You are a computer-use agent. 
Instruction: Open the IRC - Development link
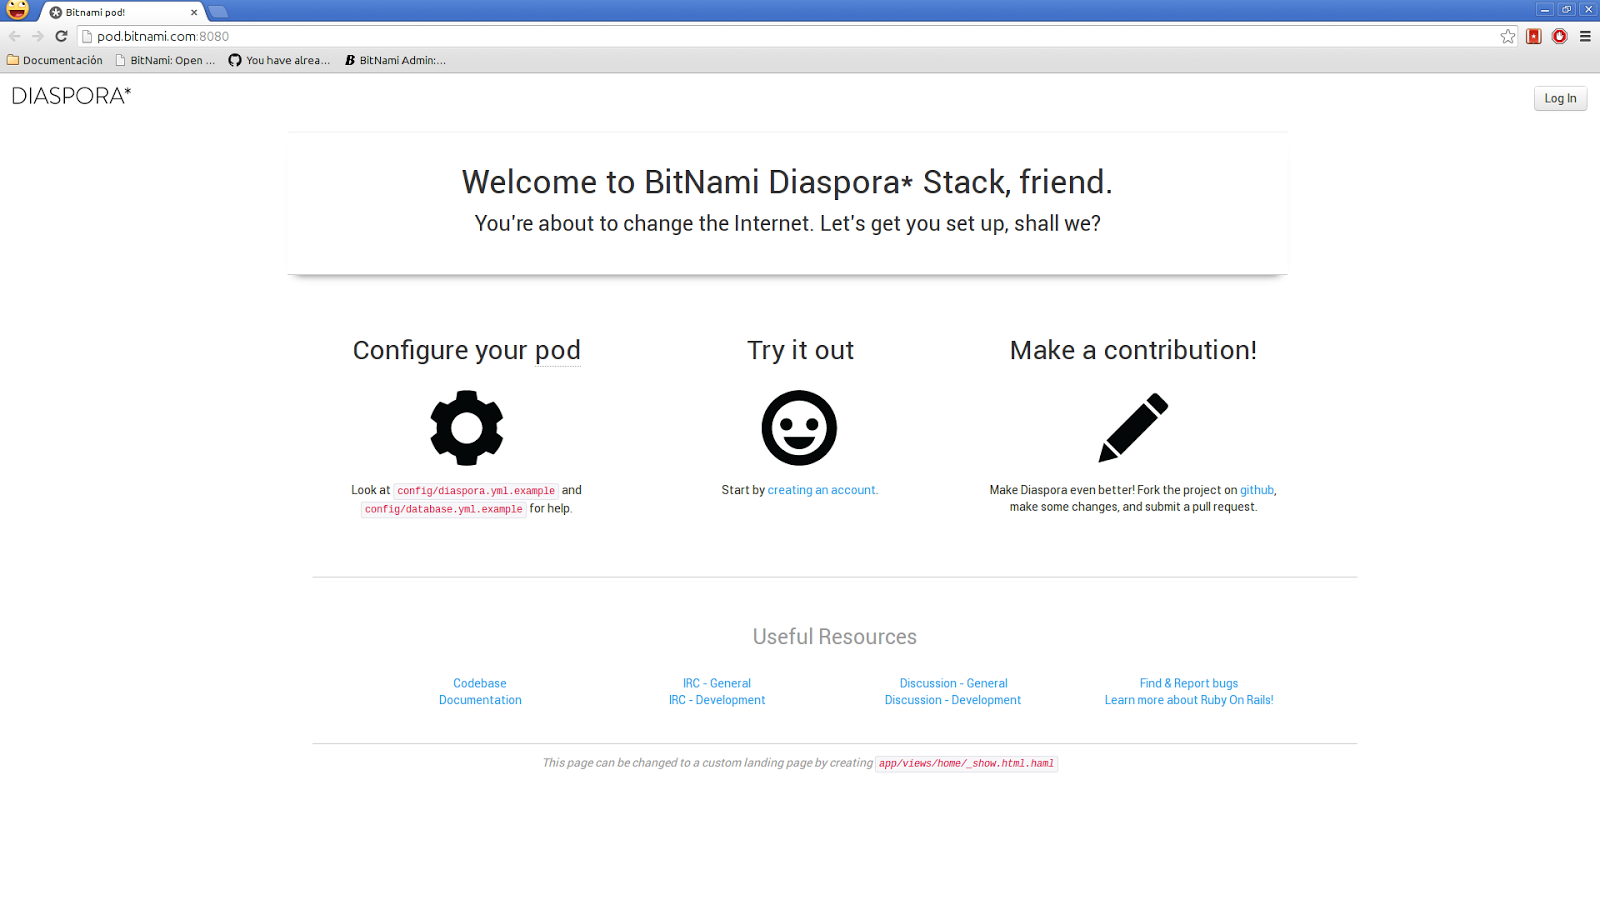coord(717,700)
